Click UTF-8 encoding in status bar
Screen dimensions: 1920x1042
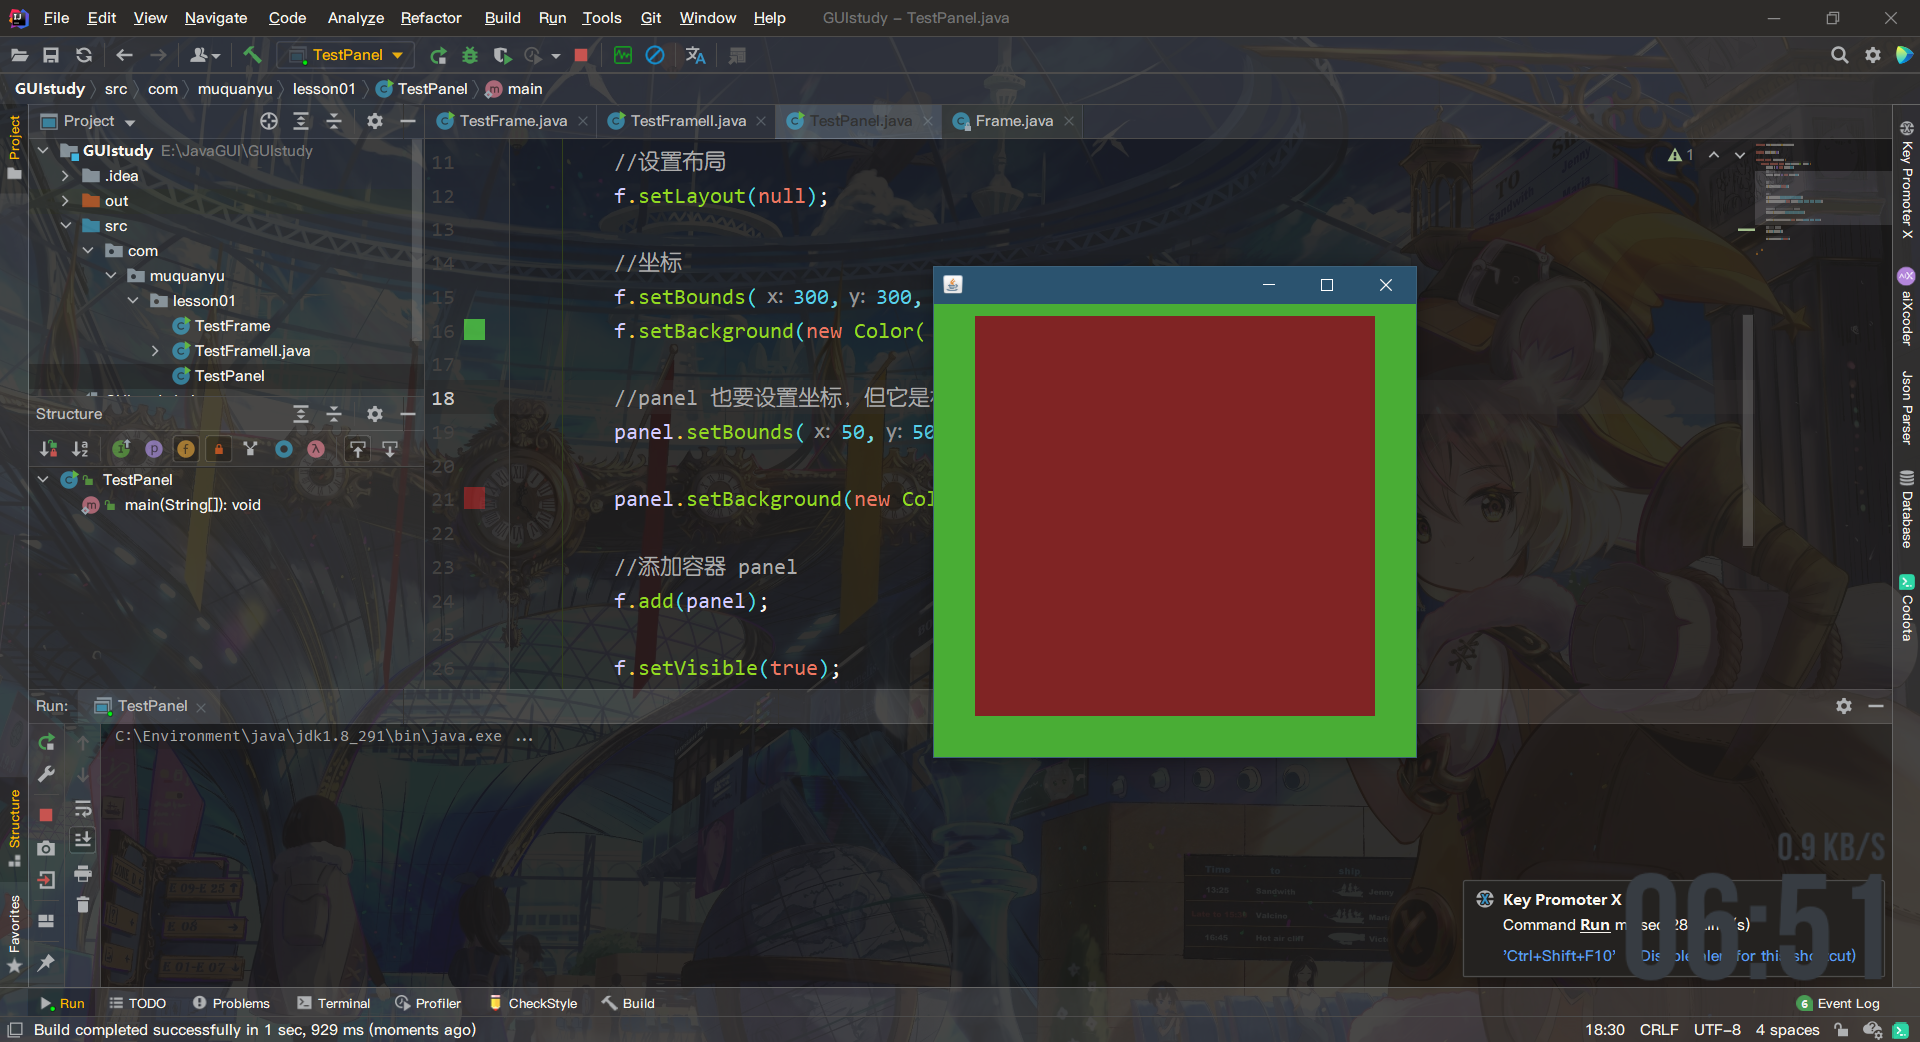coord(1717,1030)
